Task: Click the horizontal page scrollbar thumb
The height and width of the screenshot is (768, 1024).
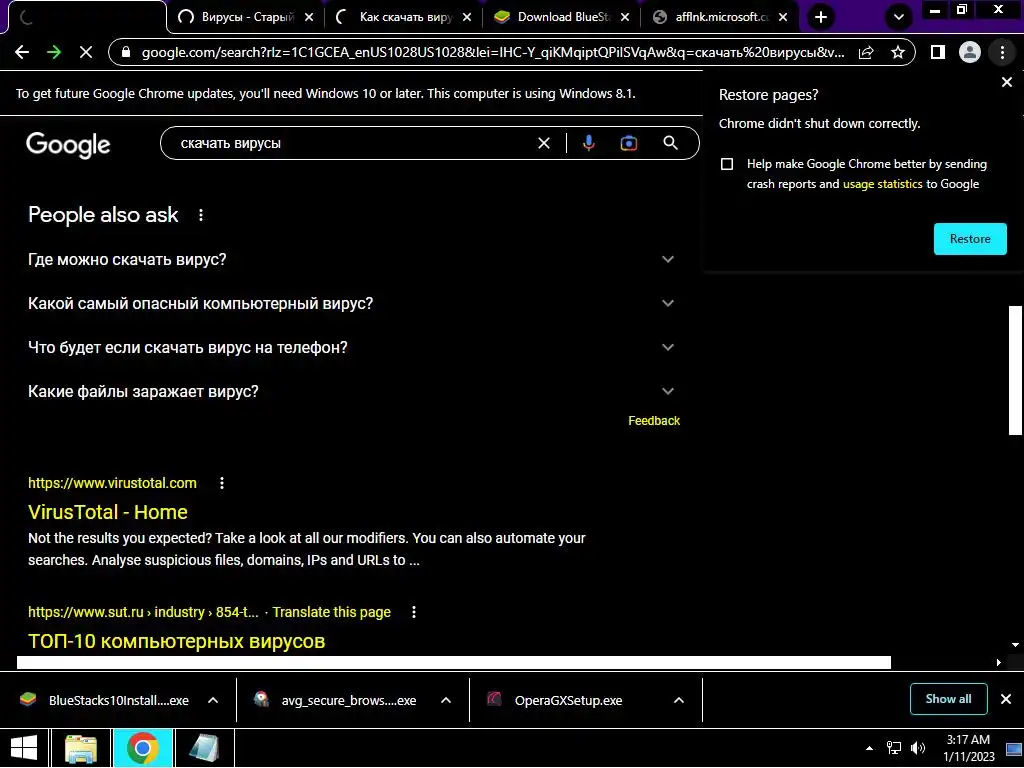Action: 453,662
